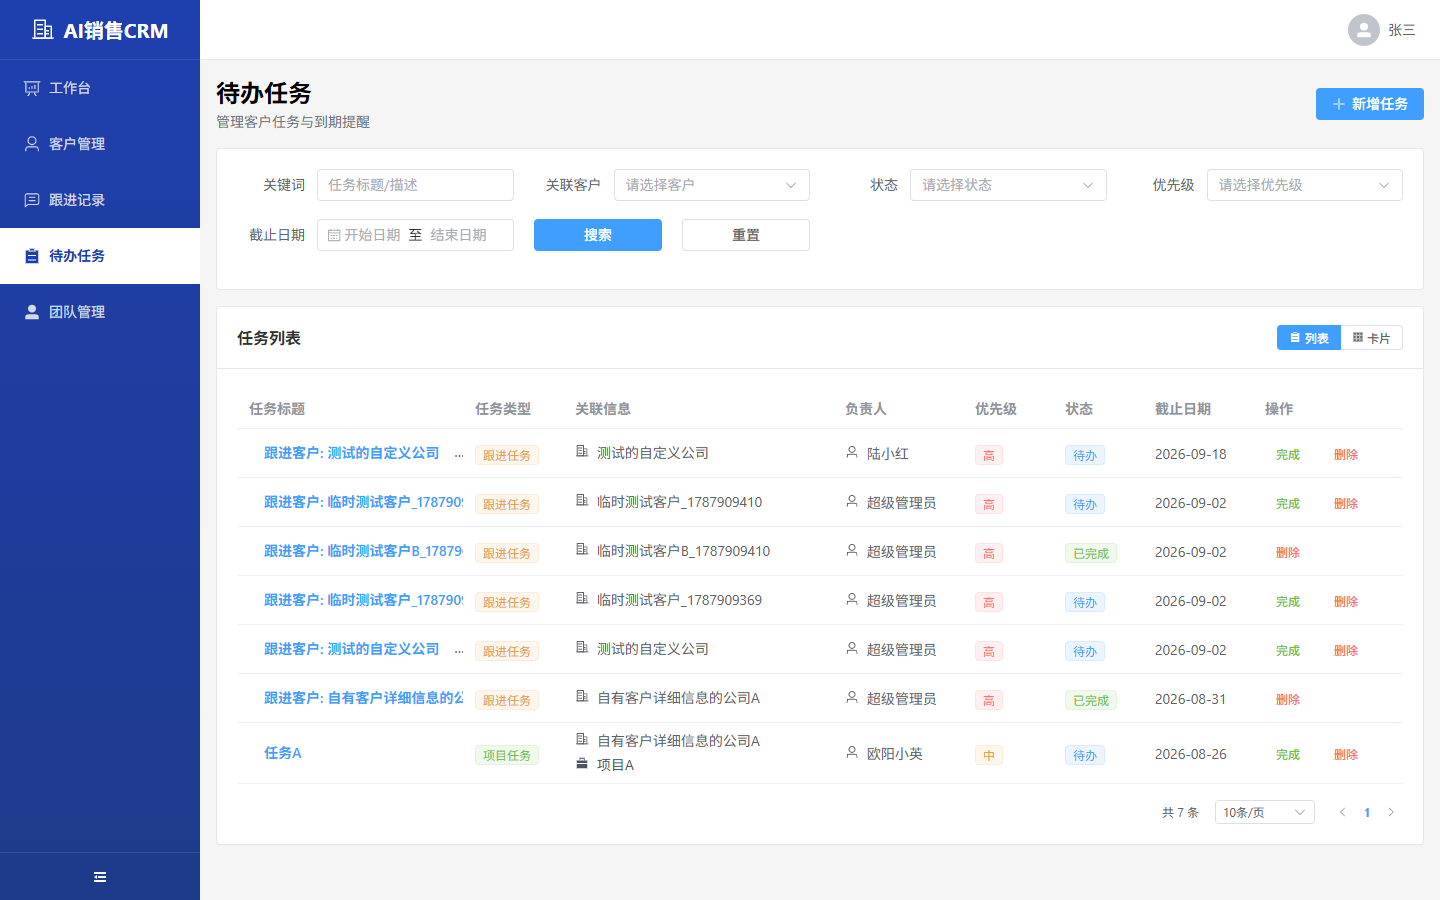This screenshot has height=900, width=1440.
Task: Click 删除 for the 任务A row
Action: click(x=1346, y=754)
